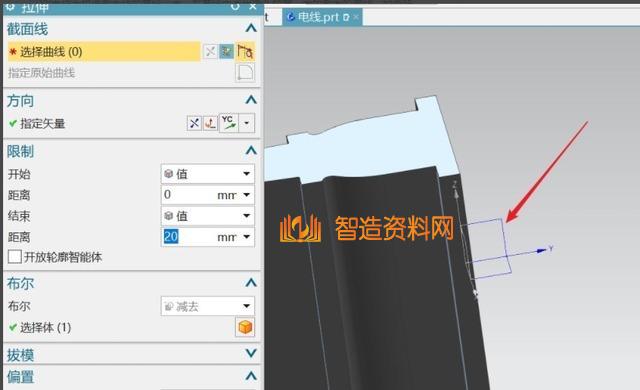
Task: Open the unit dropdown for end distance
Action: [x=247, y=237]
